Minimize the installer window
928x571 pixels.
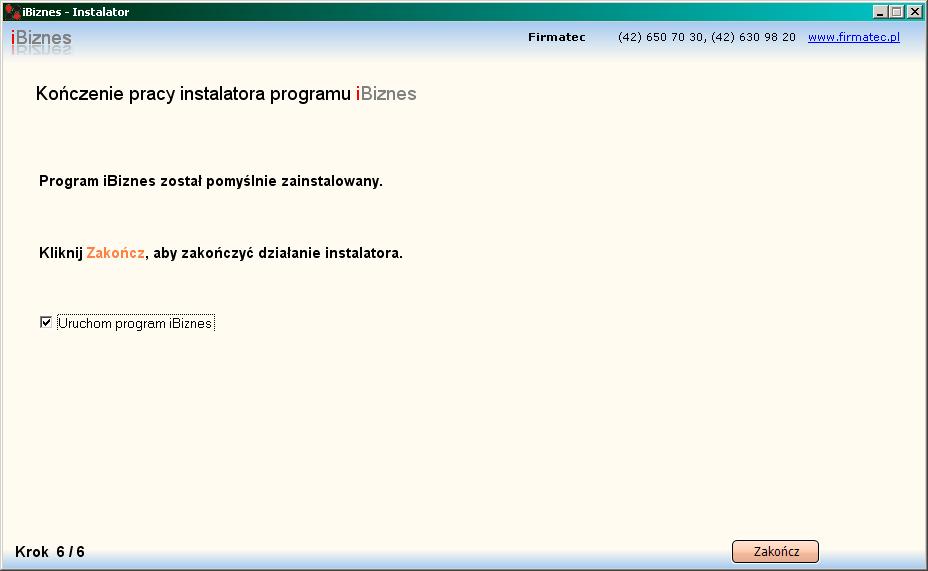point(880,12)
